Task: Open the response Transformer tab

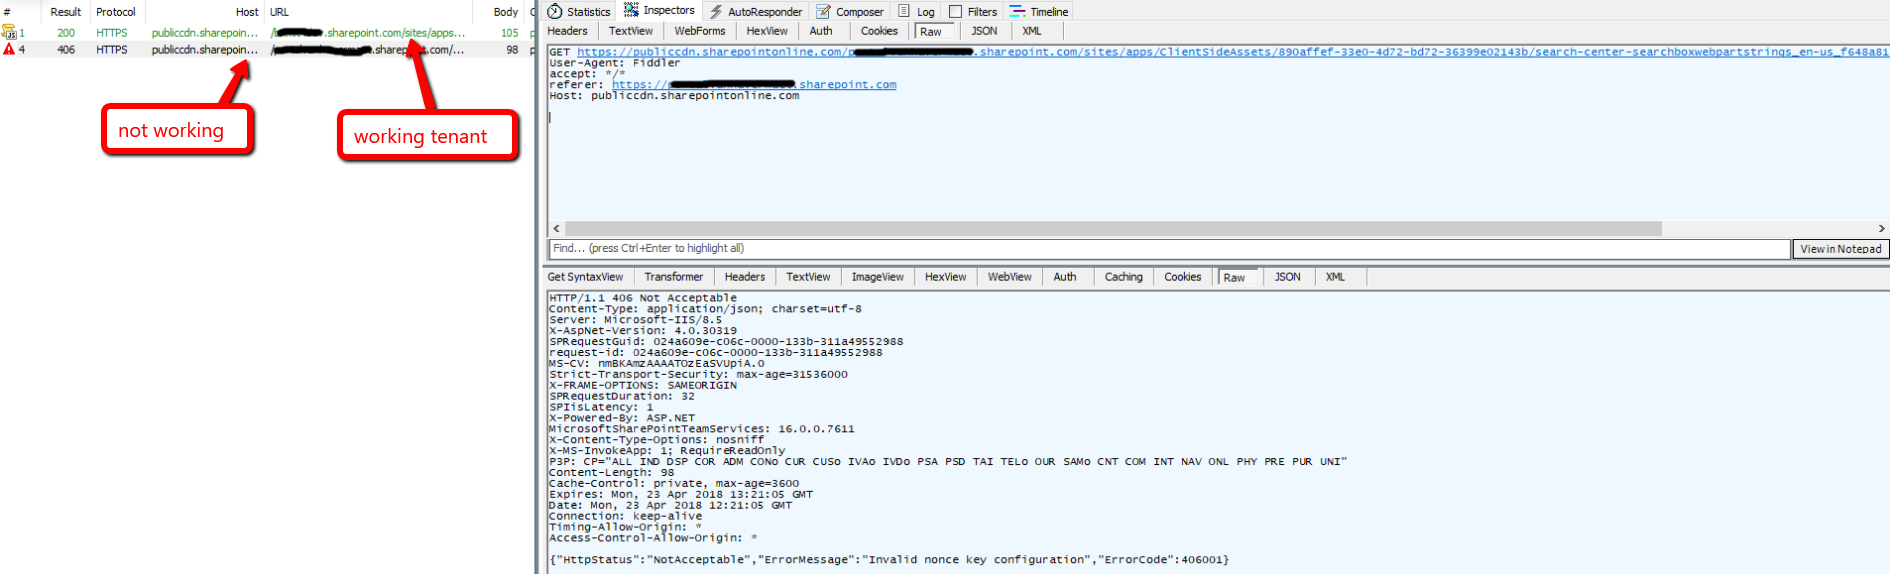Action: pyautogui.click(x=674, y=277)
